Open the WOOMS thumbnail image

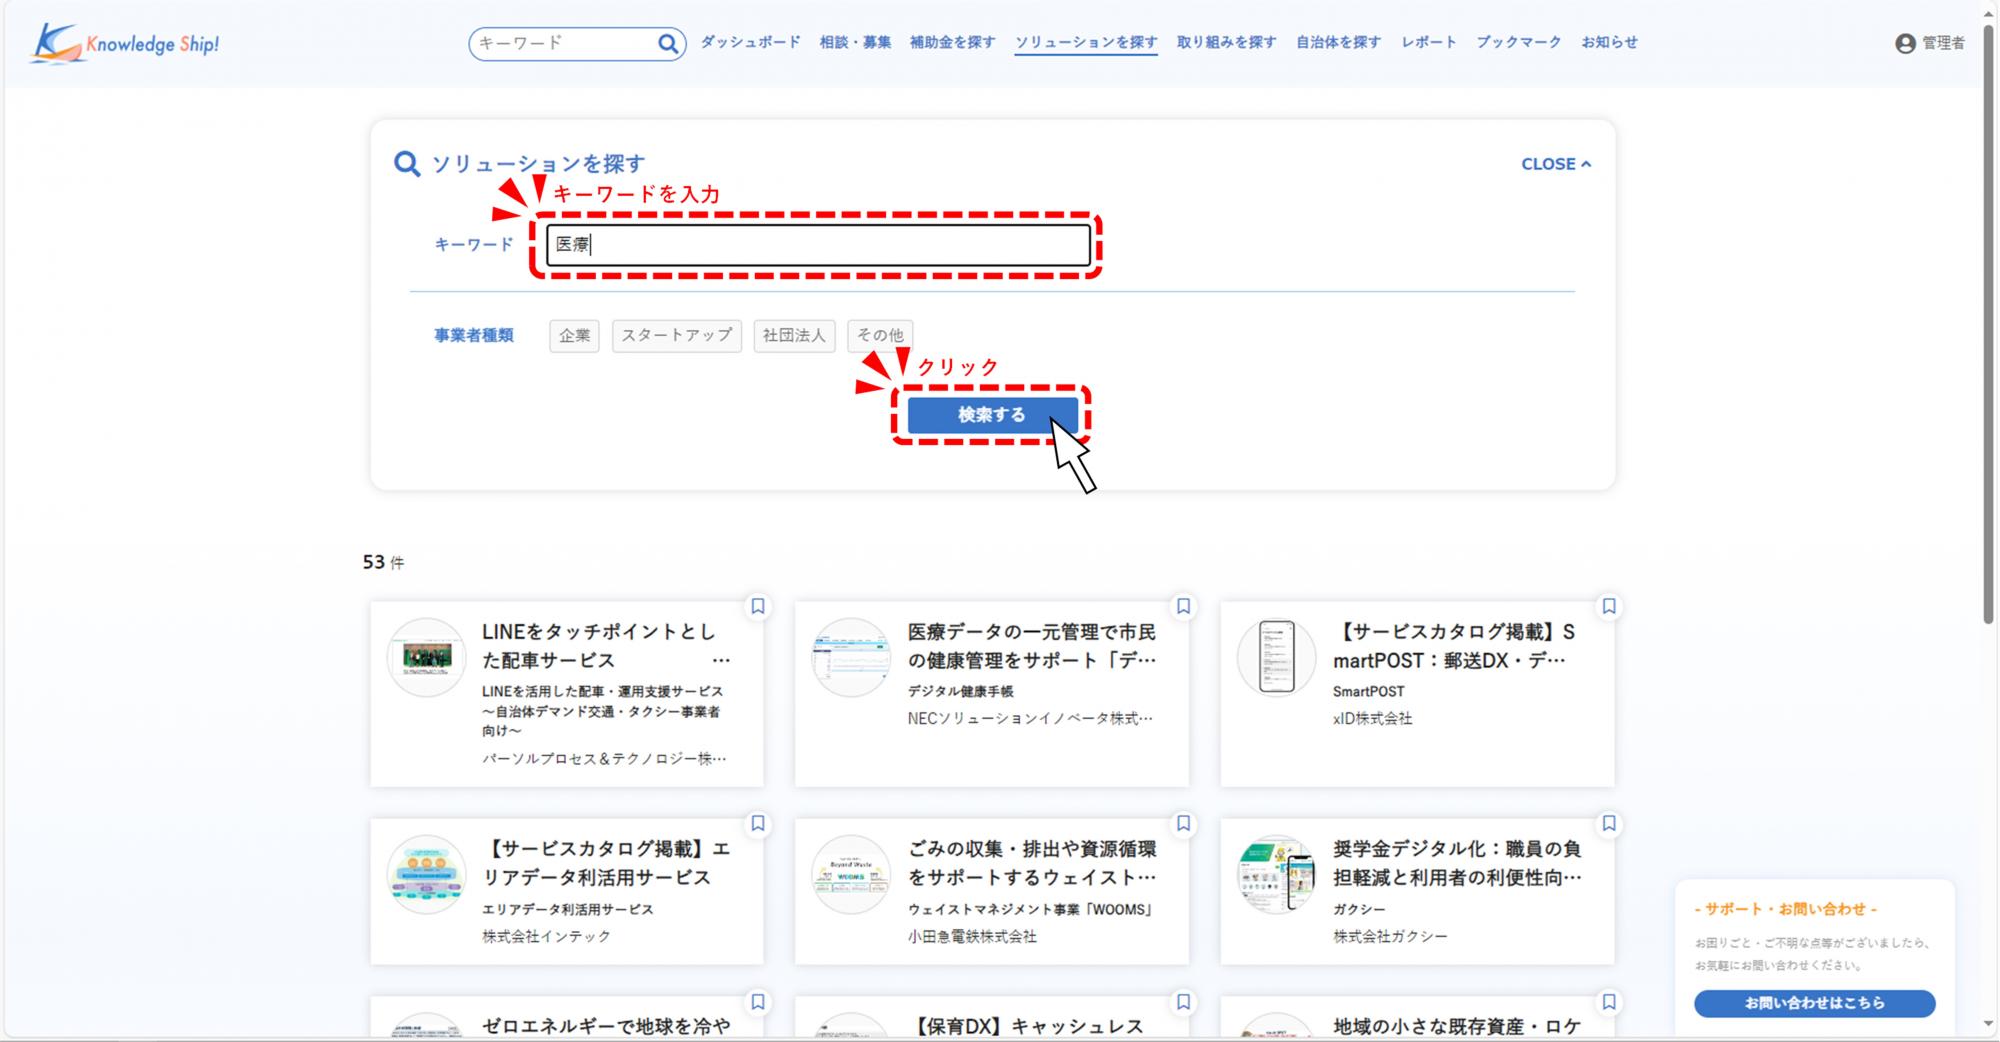coord(851,874)
